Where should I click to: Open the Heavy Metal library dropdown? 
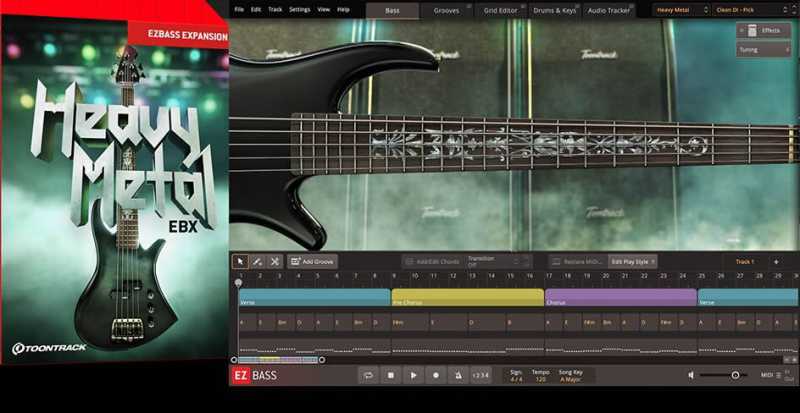[681, 10]
